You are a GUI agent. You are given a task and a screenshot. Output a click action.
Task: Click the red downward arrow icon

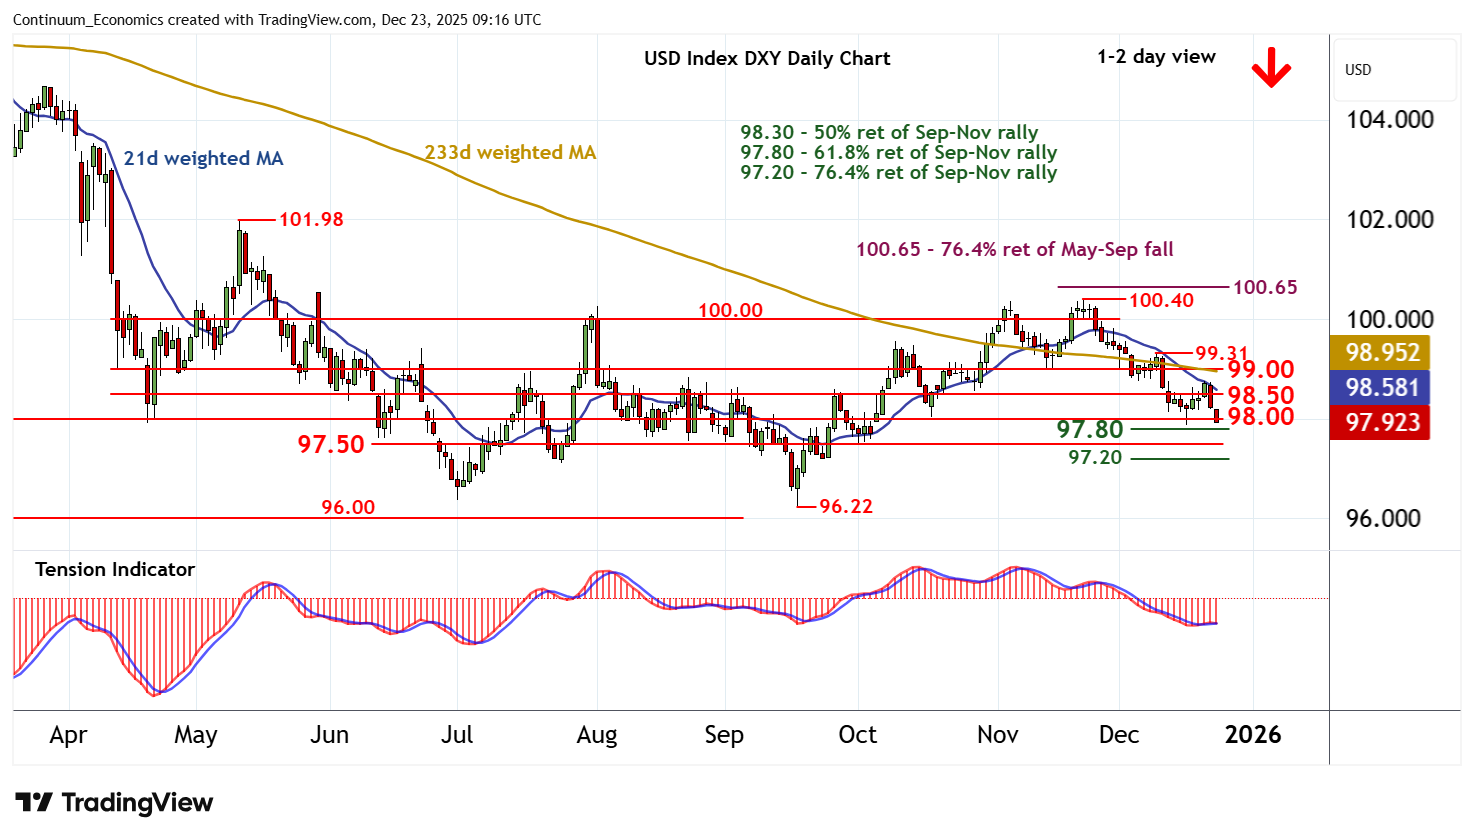click(1271, 69)
